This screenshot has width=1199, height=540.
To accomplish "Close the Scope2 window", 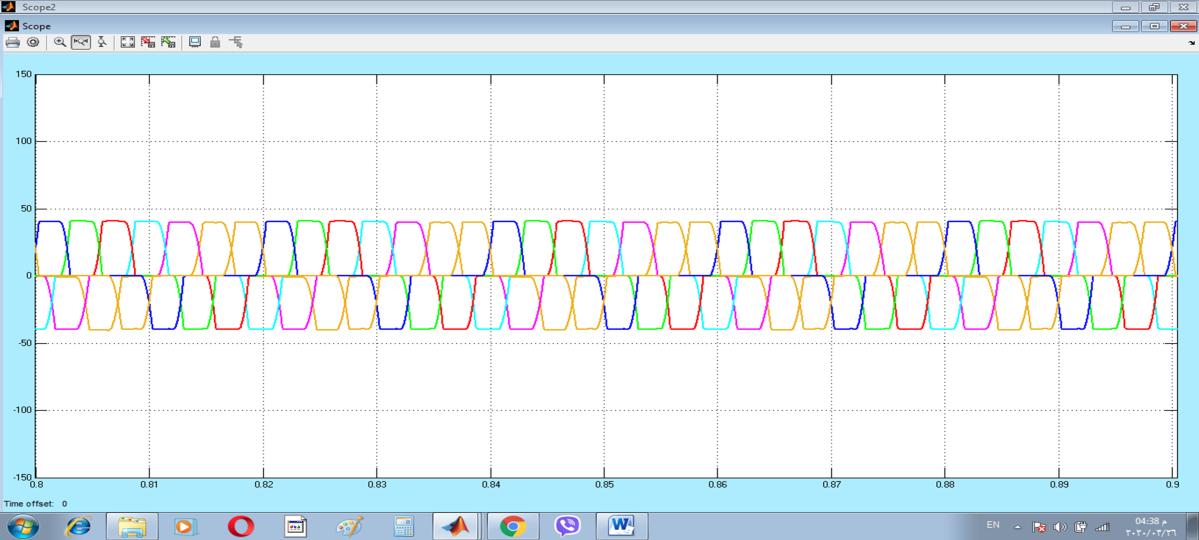I will pos(1182,7).
